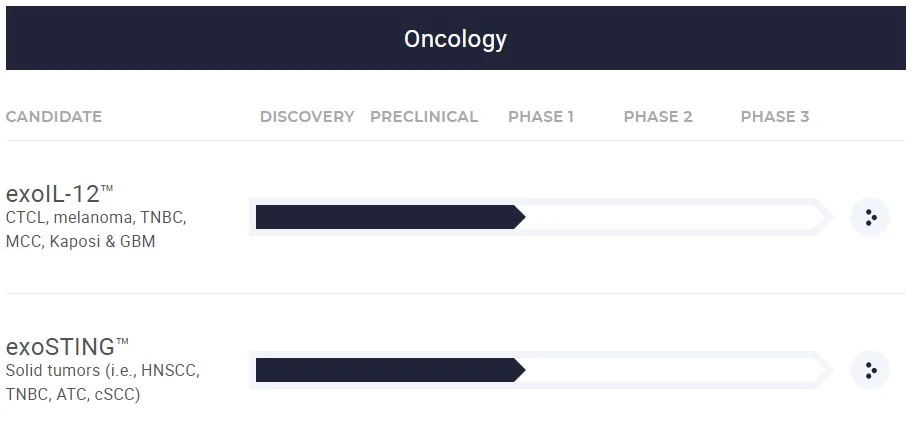Open the exoSTING details dots icon
Image resolution: width=913 pixels, height=442 pixels.
click(870, 370)
